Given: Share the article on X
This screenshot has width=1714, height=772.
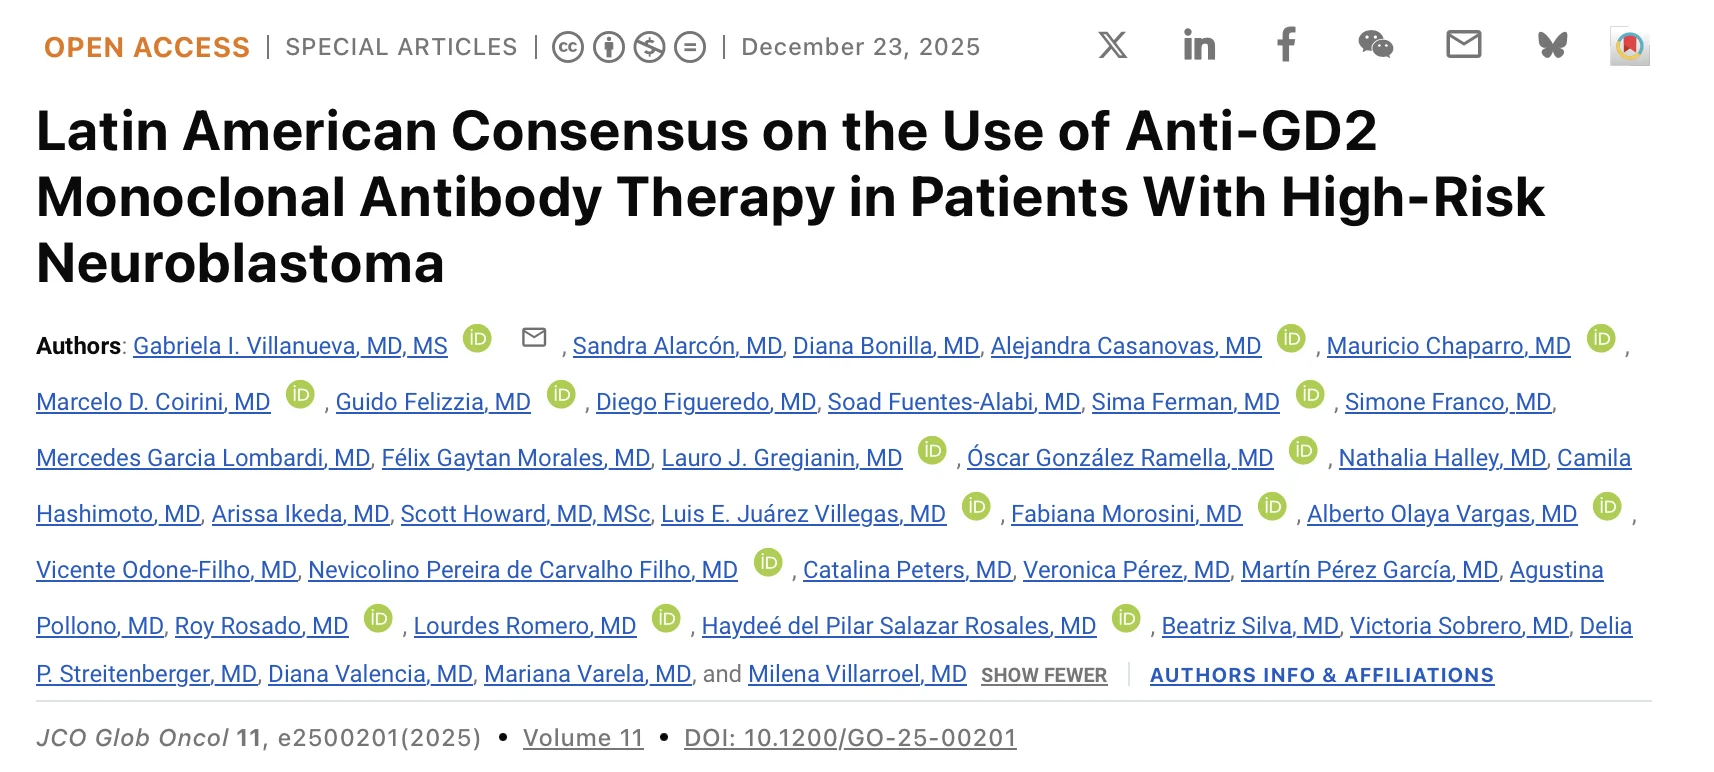Looking at the screenshot, I should 1110,44.
